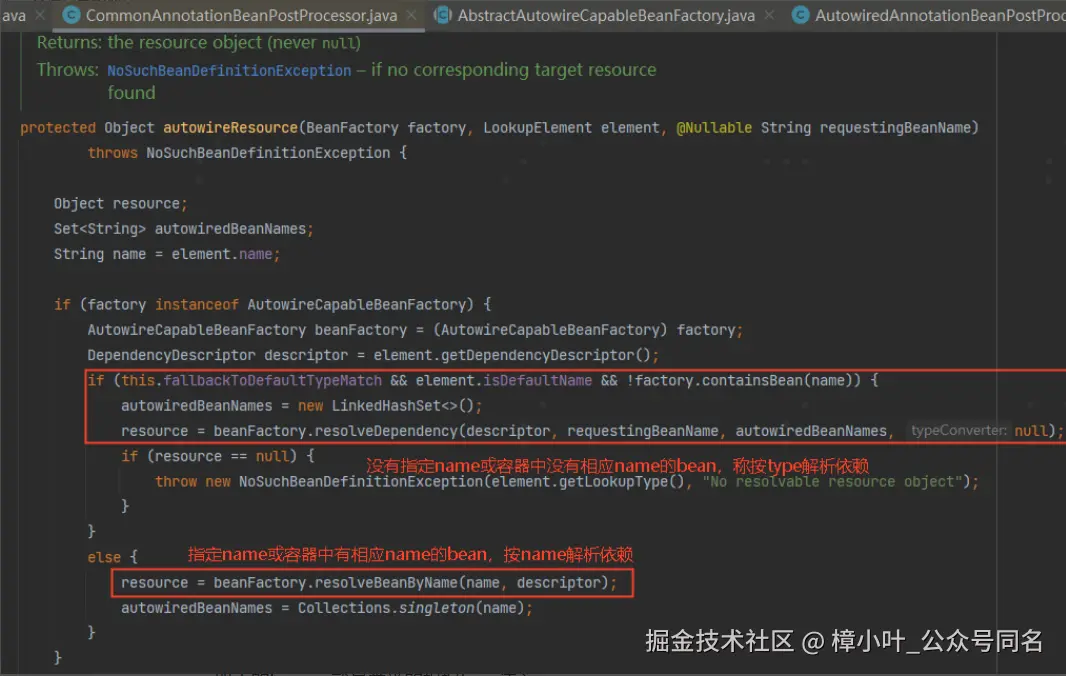Click getLookupType method call
Screen dimensions: 1066x676
[x=613, y=481]
